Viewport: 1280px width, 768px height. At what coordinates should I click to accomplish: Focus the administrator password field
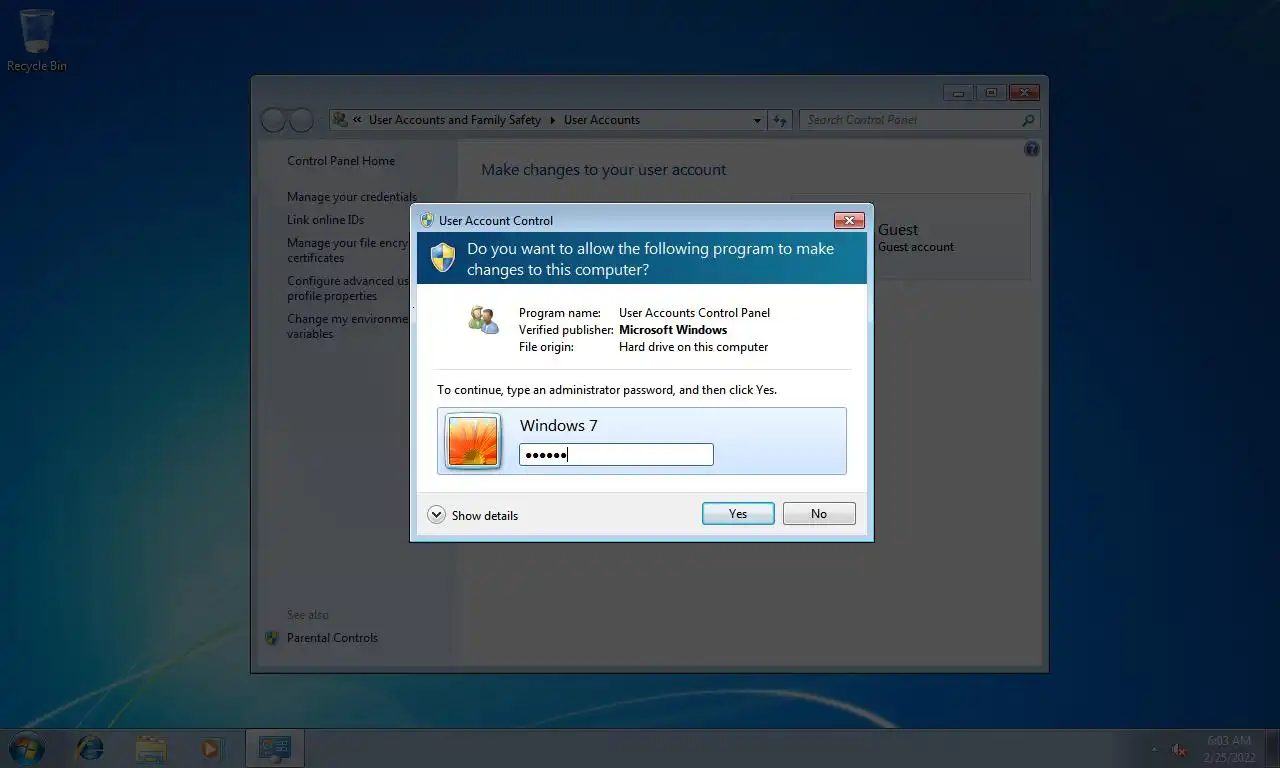[x=616, y=455]
